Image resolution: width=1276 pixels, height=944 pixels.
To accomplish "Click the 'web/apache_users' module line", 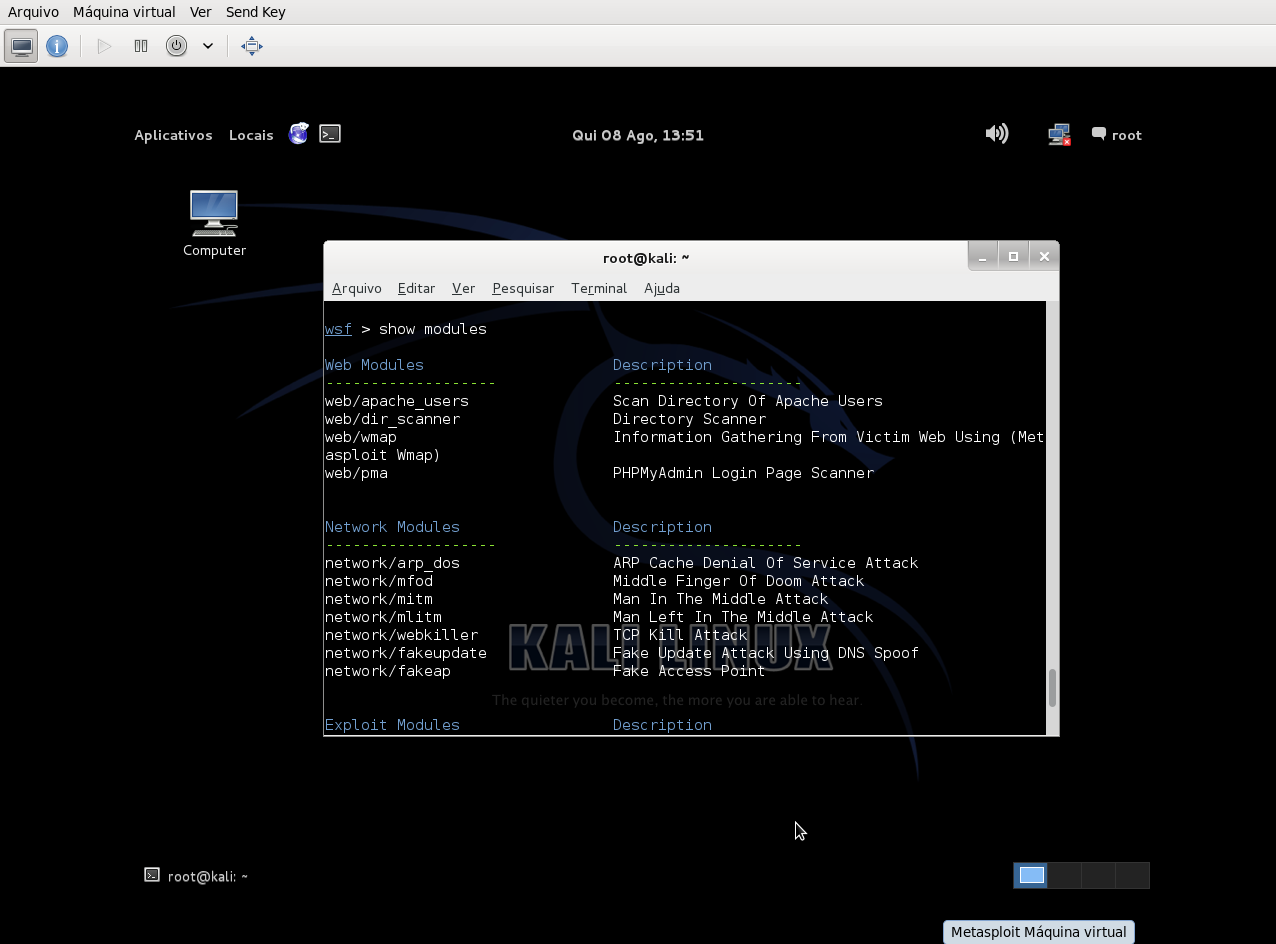I will pyautogui.click(x=397, y=401).
